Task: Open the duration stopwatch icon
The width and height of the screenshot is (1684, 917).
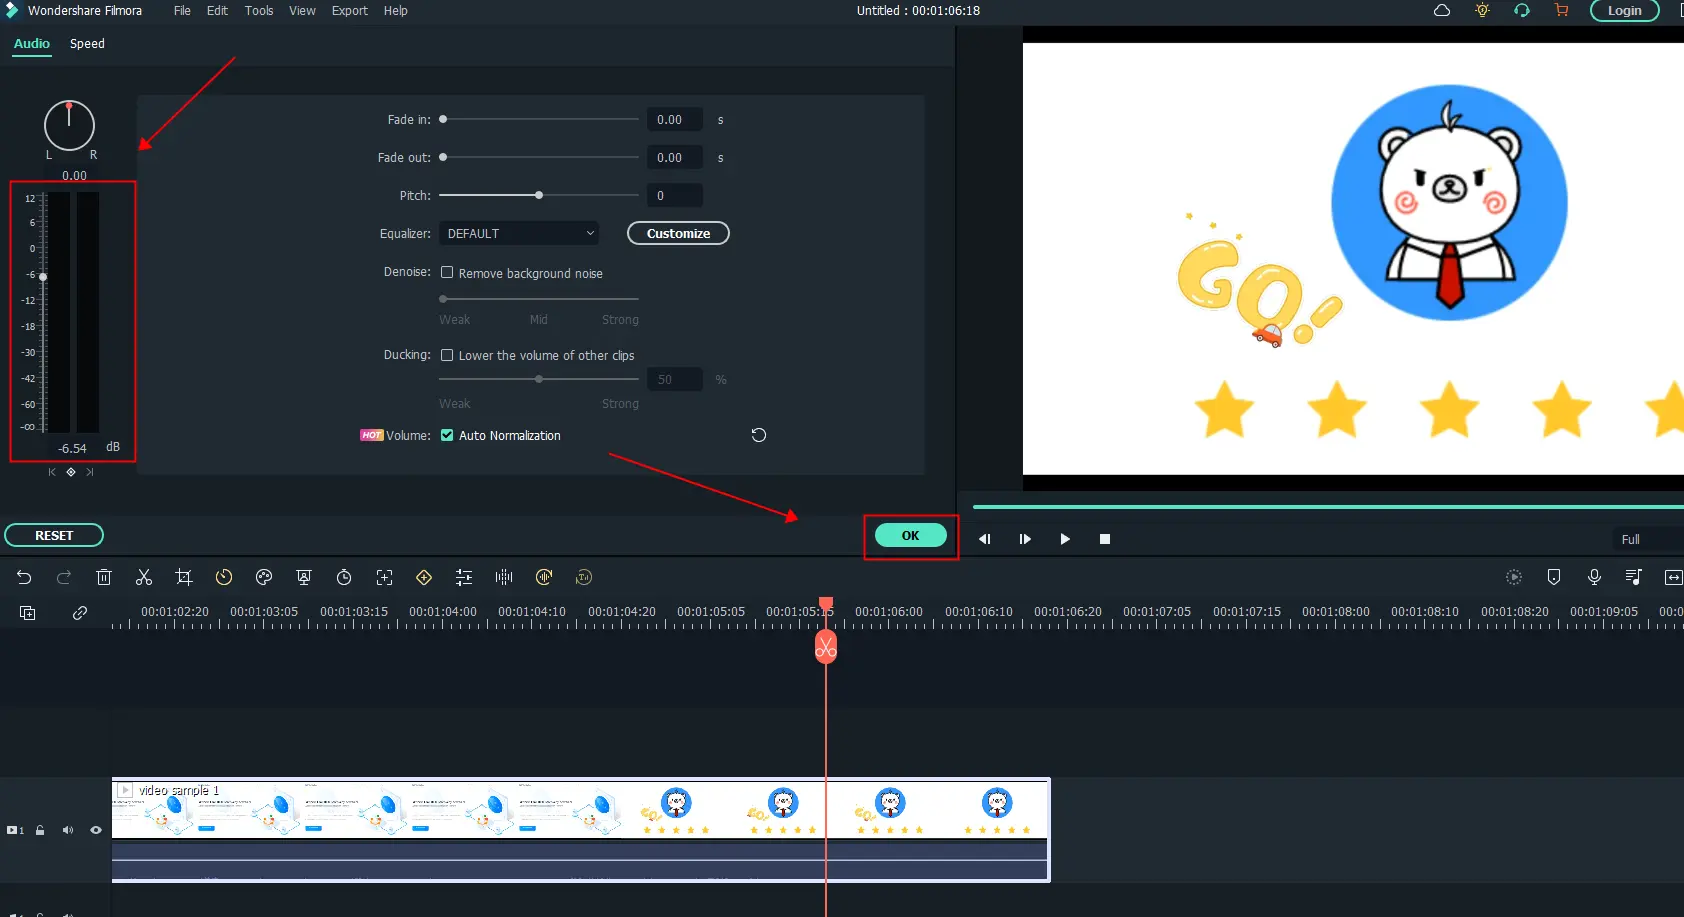Action: pyautogui.click(x=344, y=577)
